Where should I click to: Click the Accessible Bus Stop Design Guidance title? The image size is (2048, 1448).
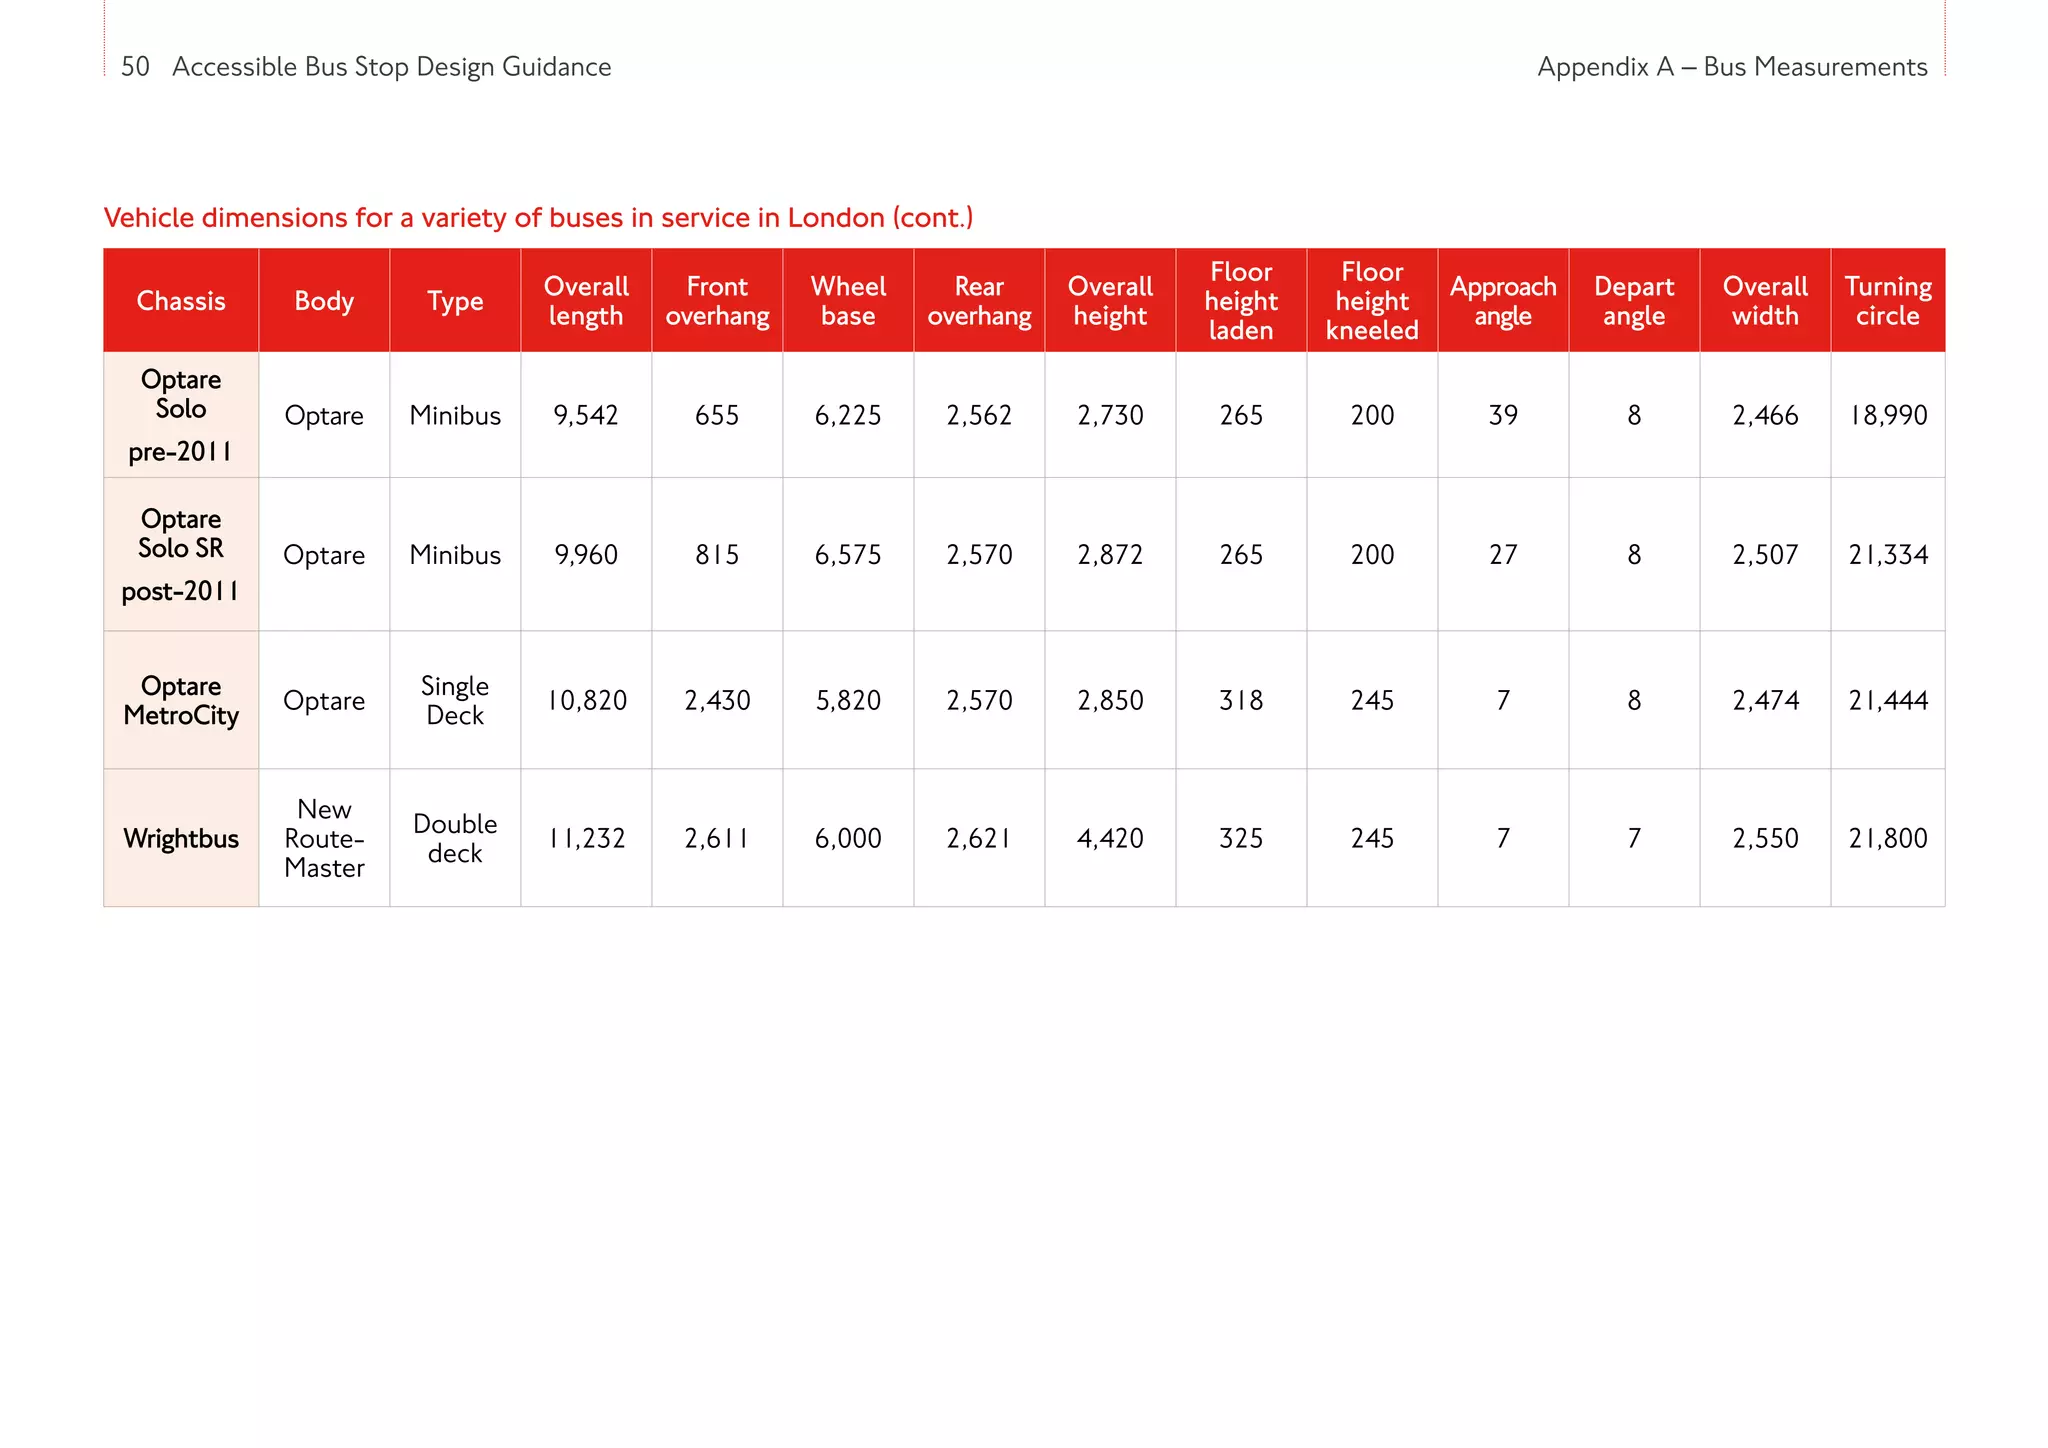click(x=391, y=67)
